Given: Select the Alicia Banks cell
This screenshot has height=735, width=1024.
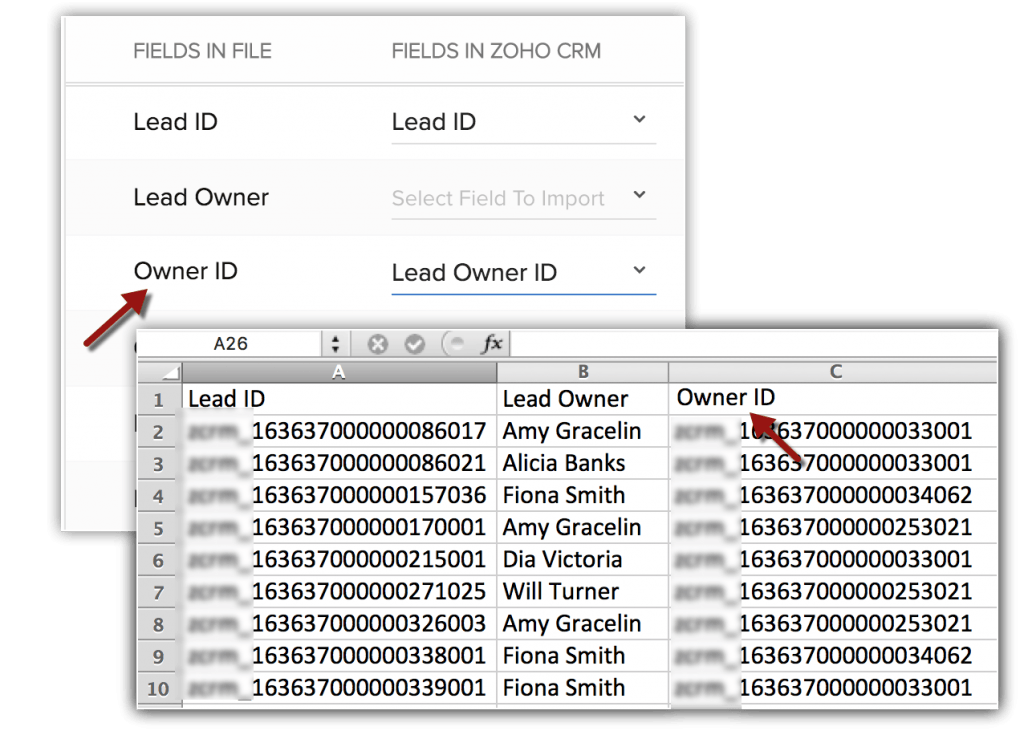Looking at the screenshot, I should 582,463.
